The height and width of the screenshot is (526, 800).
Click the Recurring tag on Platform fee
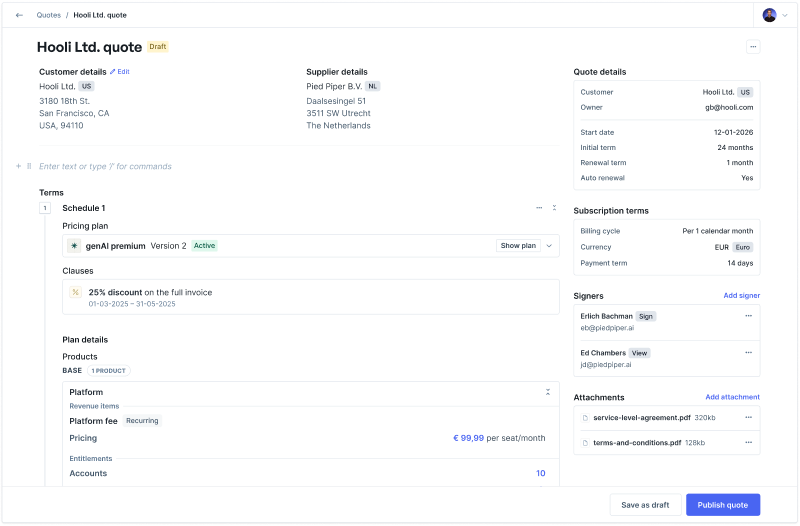pos(142,421)
